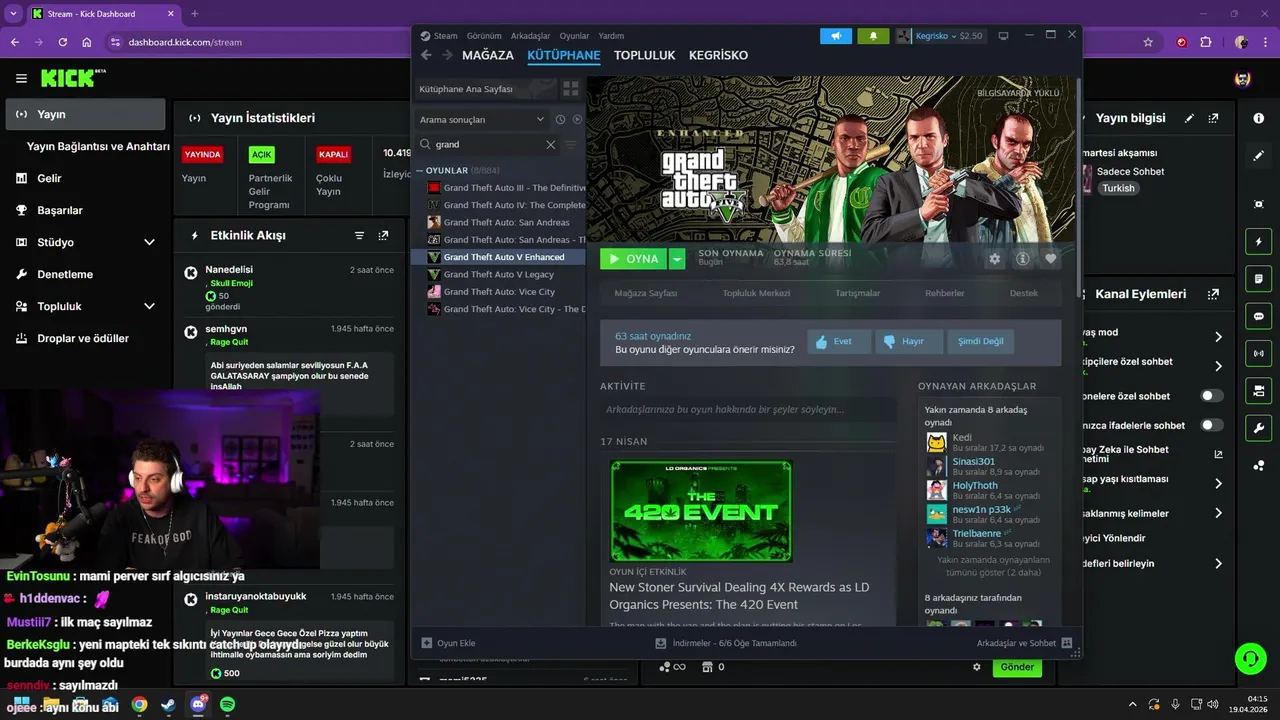This screenshot has width=1280, height=720.
Task: Open Arkadaşlar ve Sohbet
Action: 1024,643
